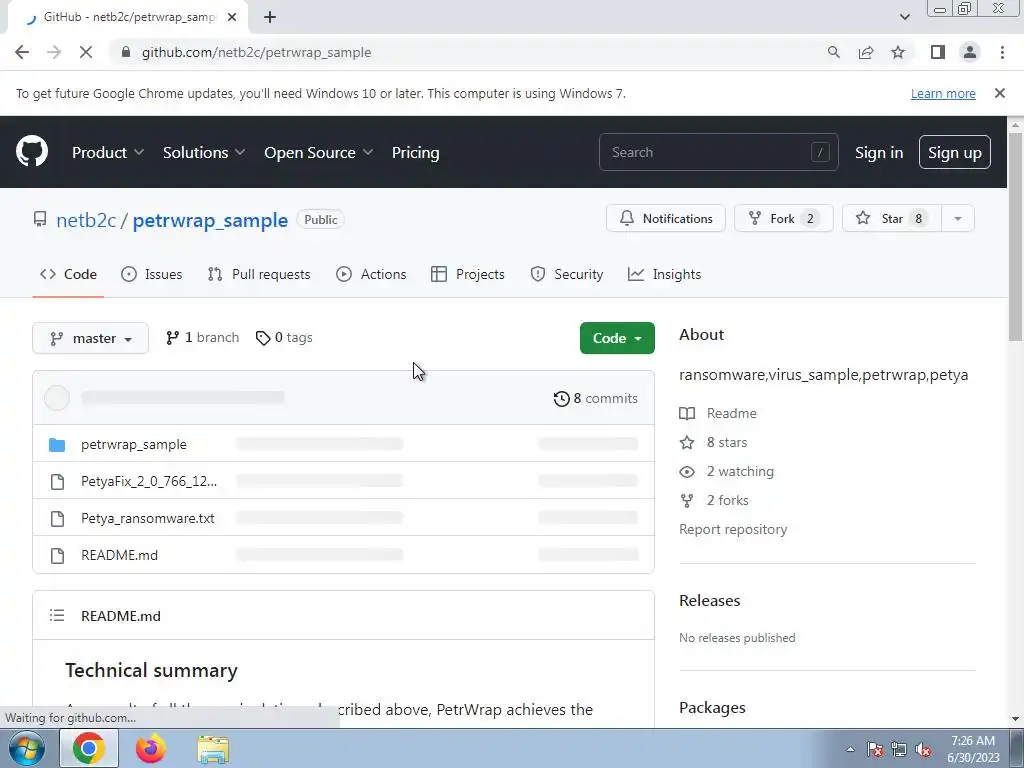Switch to the Code tab
Image resolution: width=1024 pixels, height=768 pixels.
69,274
